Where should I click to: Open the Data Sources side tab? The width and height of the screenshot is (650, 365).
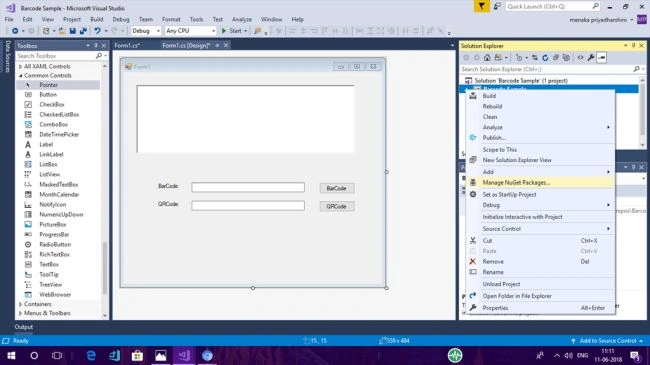click(7, 56)
